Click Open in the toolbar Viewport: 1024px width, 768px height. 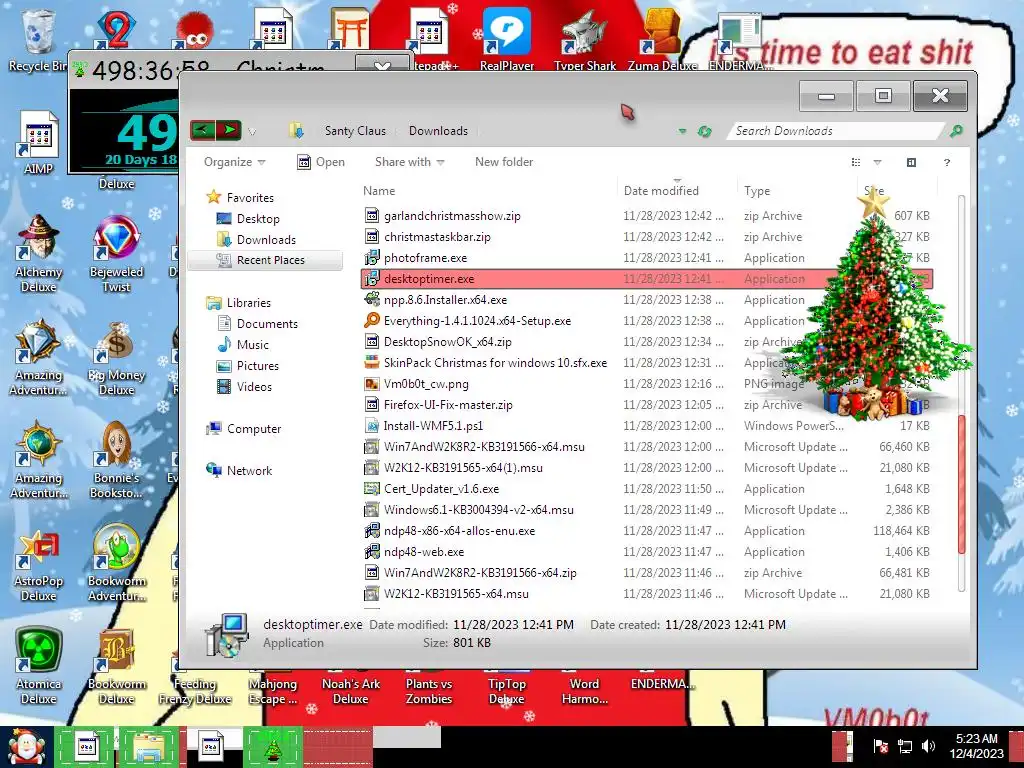(321, 162)
